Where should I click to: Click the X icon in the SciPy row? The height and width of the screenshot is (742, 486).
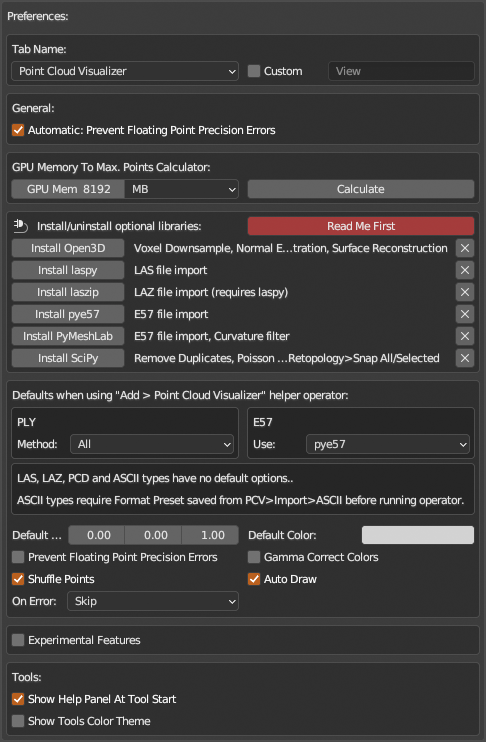[x=465, y=358]
